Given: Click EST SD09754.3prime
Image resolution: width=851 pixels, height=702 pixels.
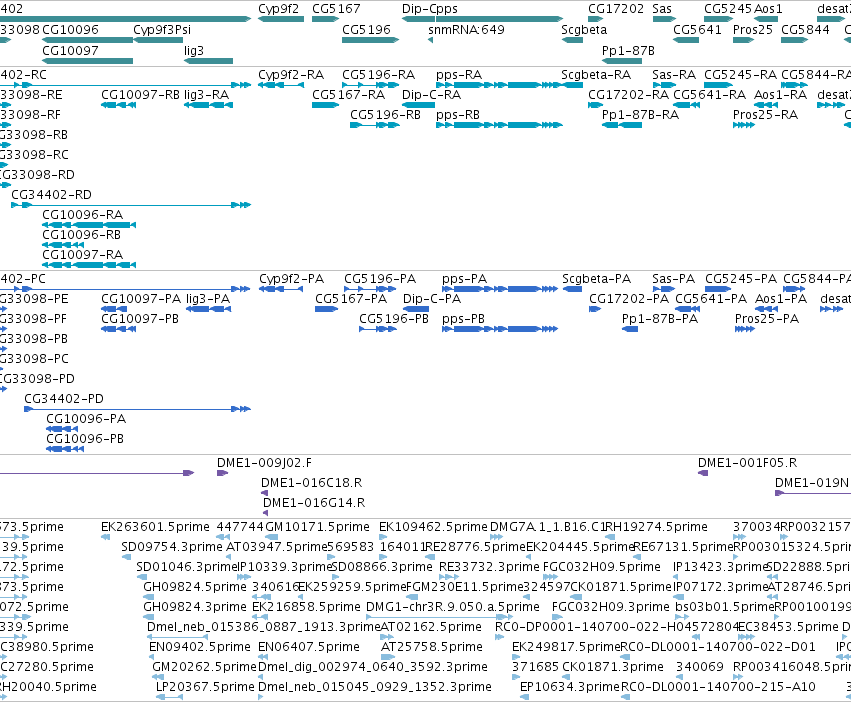Looking at the screenshot, I should 172,547.
